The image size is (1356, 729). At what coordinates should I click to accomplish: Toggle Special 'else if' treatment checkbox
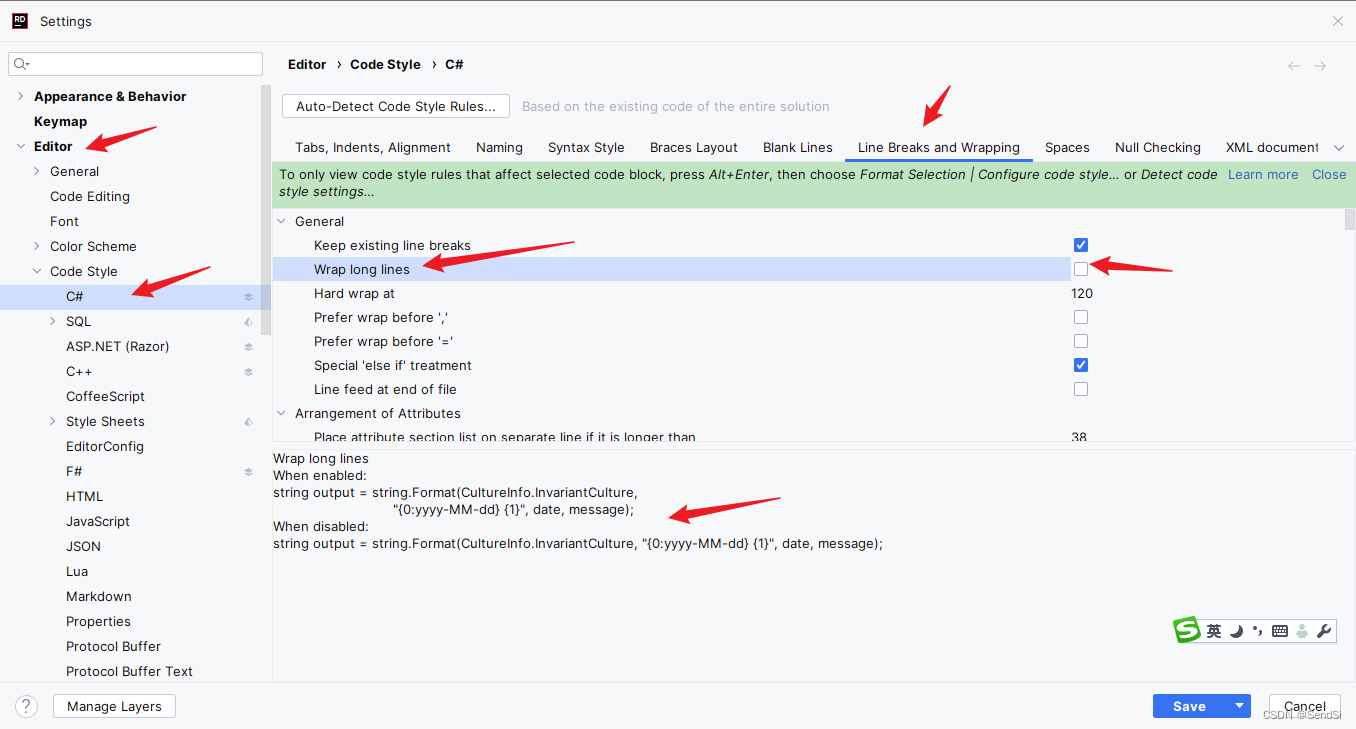click(x=1081, y=365)
